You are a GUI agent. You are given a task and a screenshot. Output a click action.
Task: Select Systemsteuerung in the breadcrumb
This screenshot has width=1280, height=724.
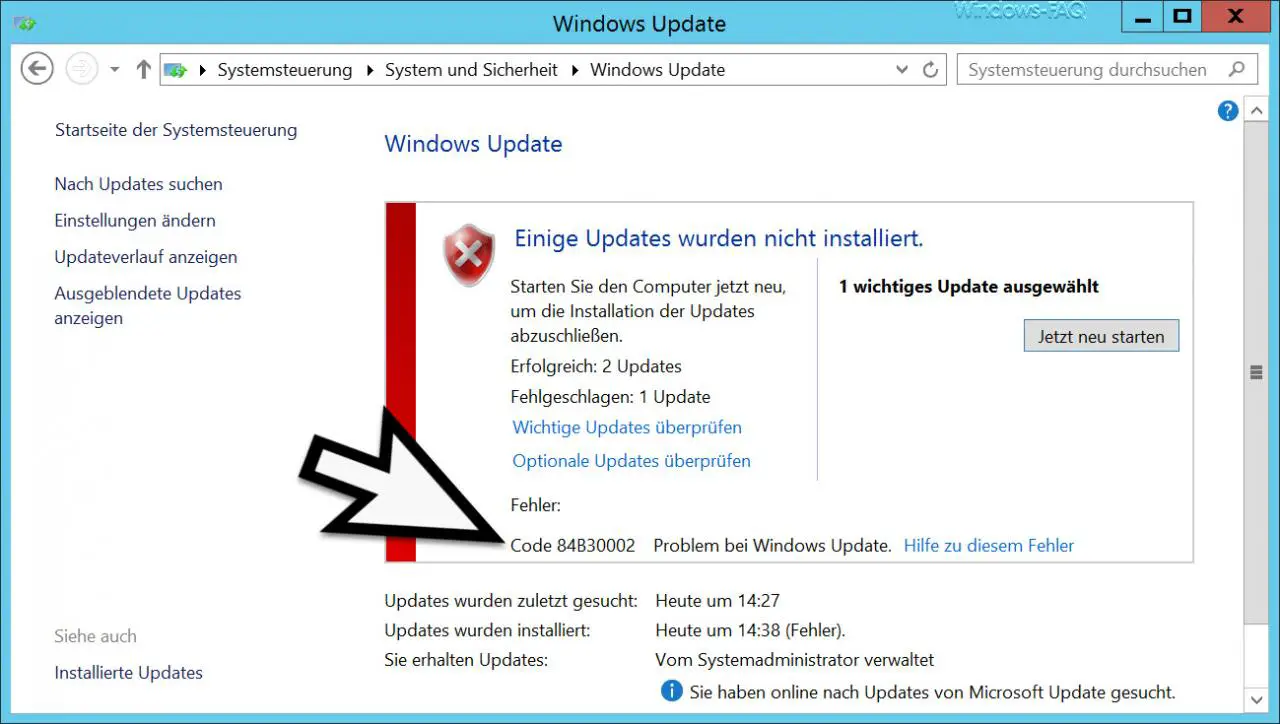pos(285,70)
